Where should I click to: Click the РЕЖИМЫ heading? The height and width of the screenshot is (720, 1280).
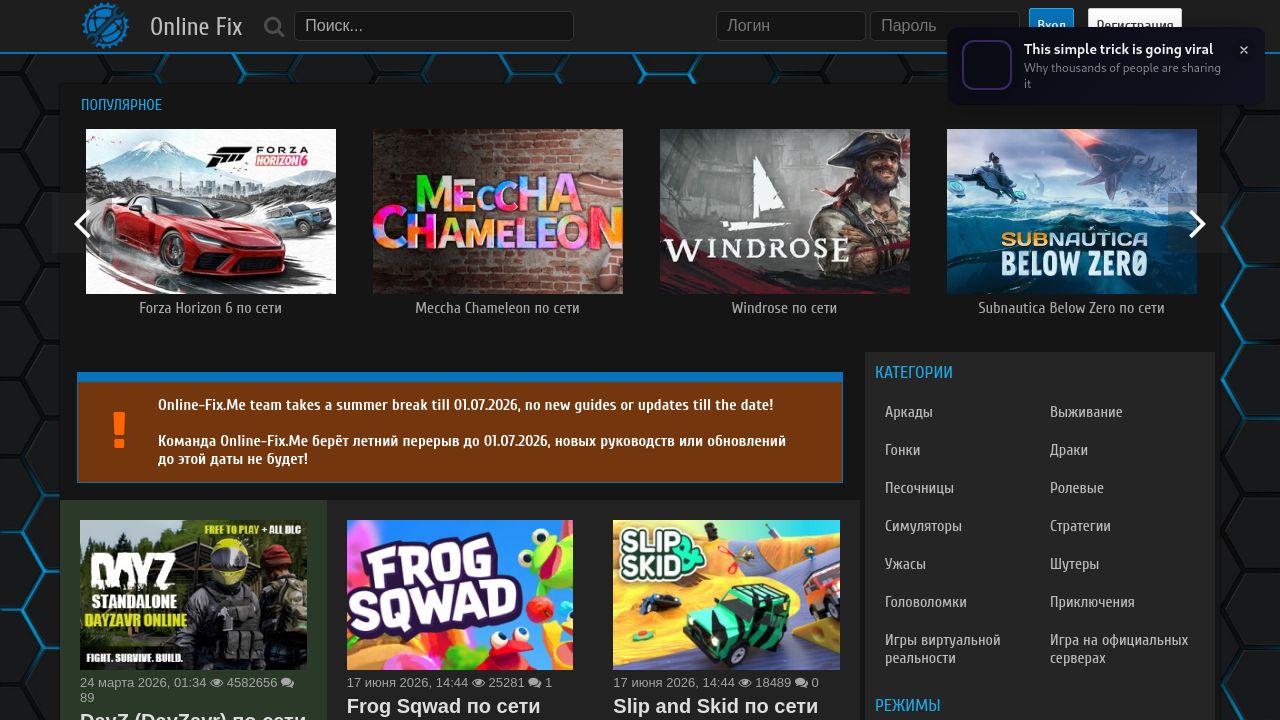pos(908,705)
